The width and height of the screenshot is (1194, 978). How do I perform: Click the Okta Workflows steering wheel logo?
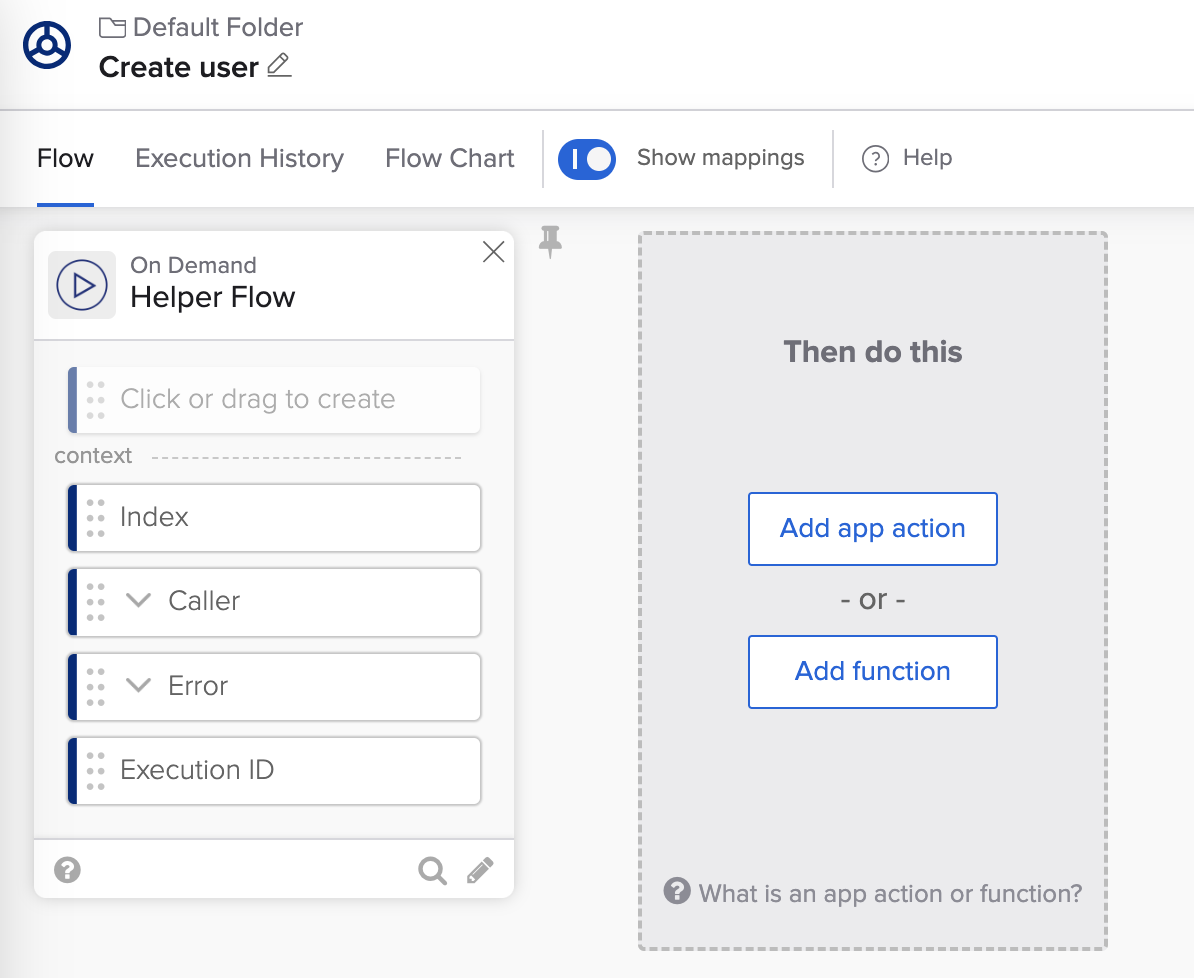click(x=47, y=46)
